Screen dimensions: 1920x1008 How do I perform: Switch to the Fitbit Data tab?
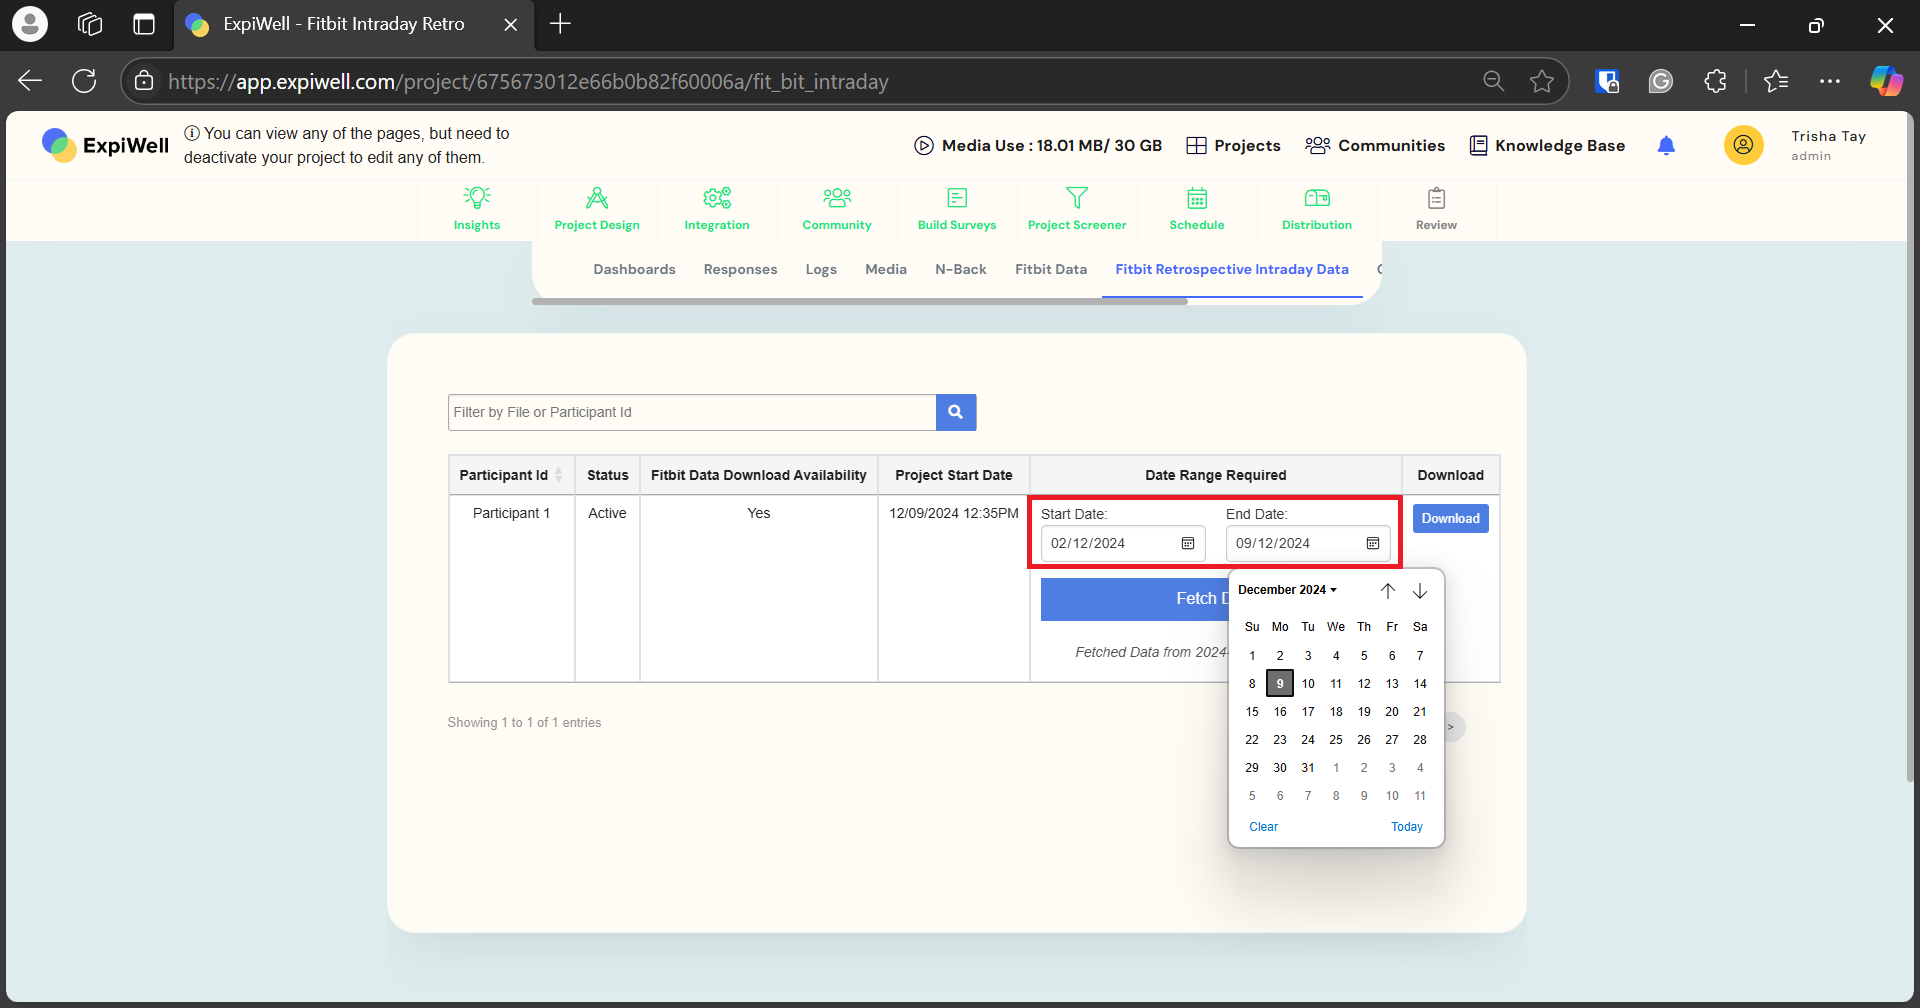point(1051,269)
